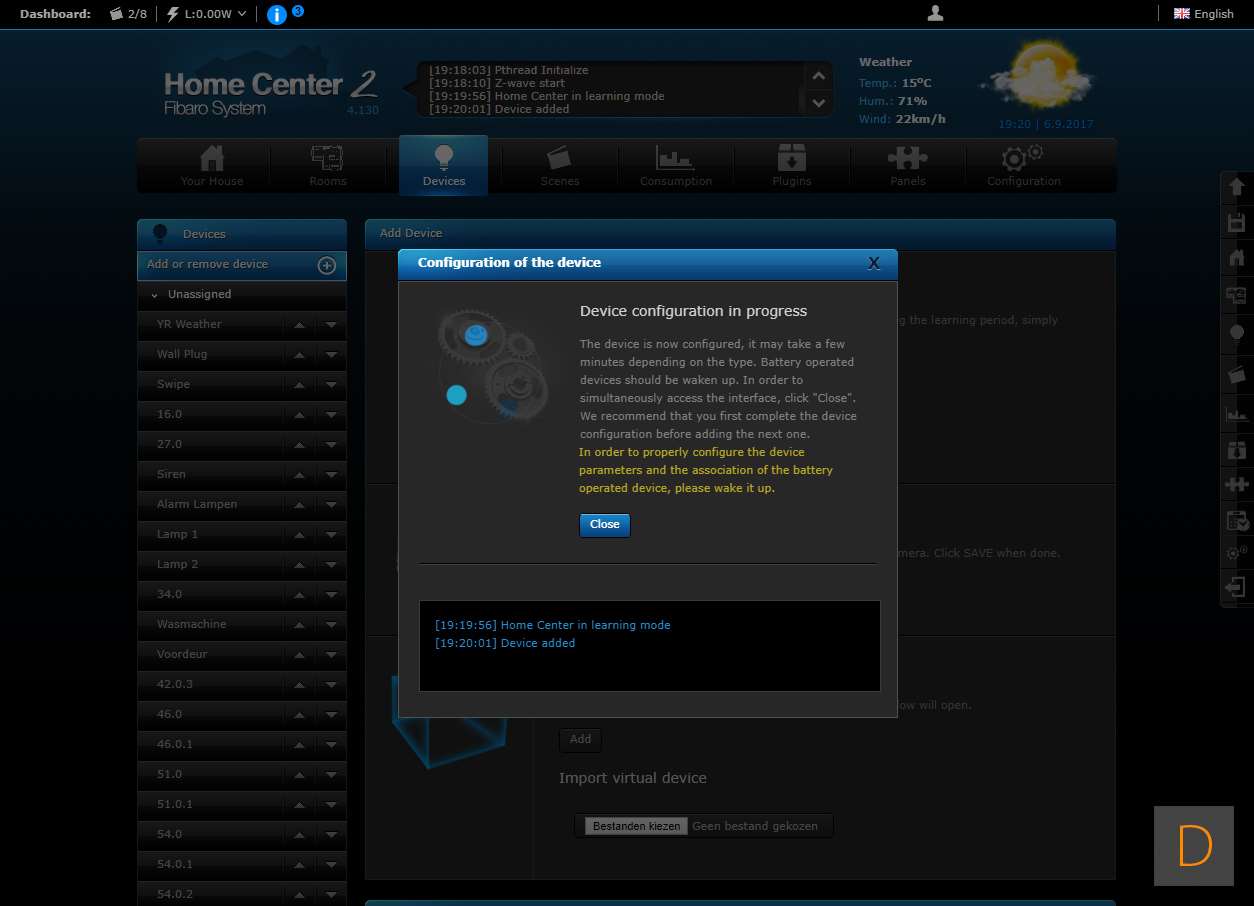
Task: Move Wall Plug up in the list
Action: coord(299,355)
